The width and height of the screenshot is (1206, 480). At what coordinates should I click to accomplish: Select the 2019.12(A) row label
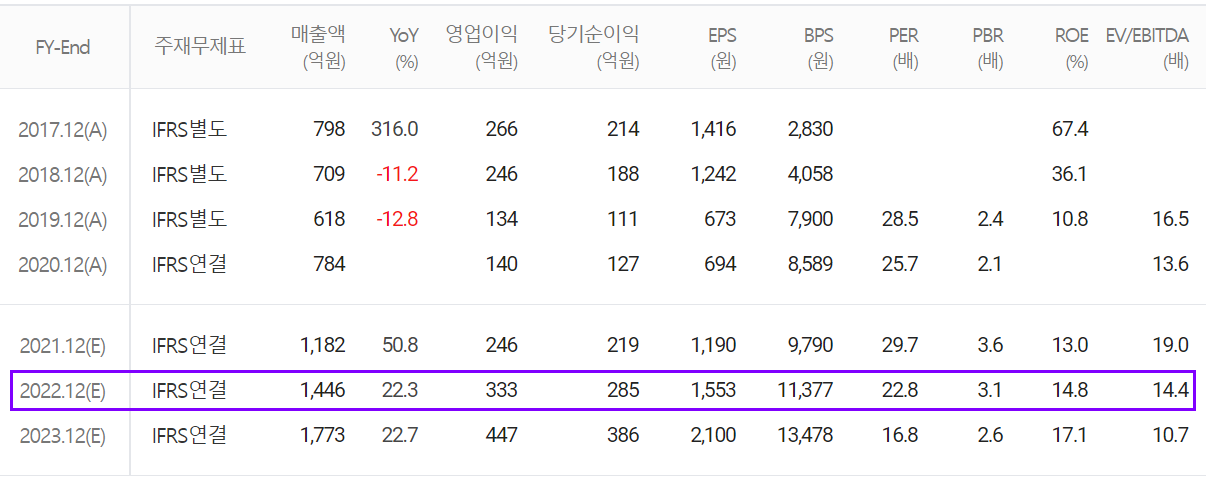tap(62, 220)
